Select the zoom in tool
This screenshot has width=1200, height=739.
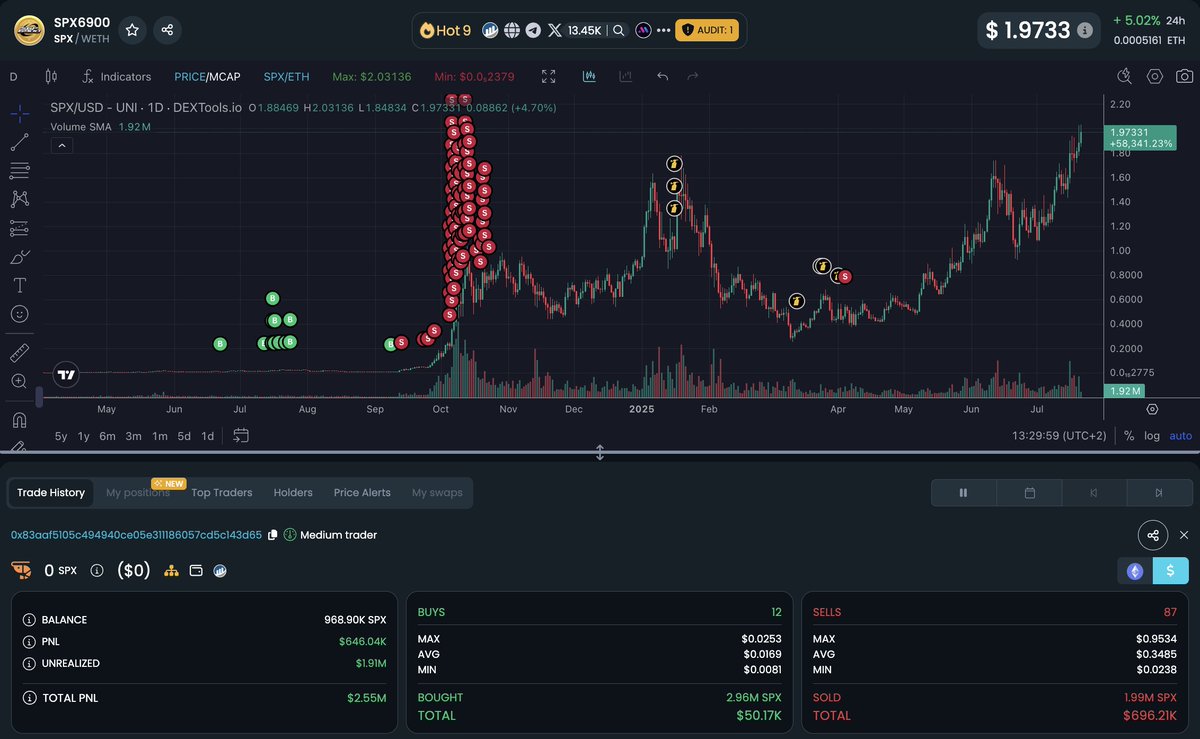[19, 381]
